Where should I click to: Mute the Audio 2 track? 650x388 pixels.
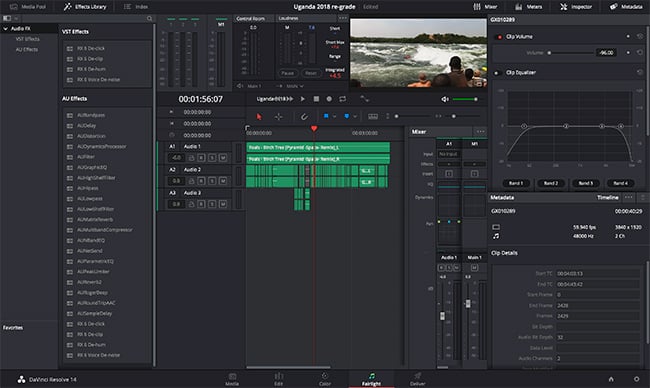(x=223, y=181)
